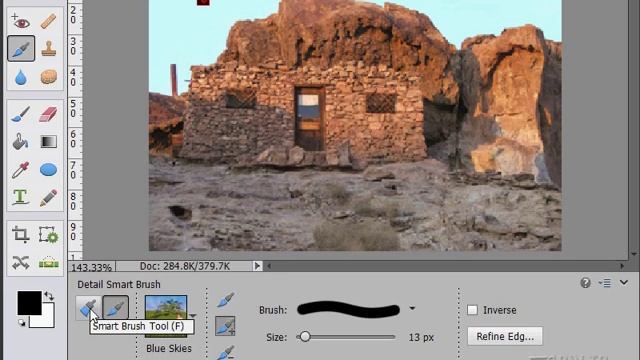Click the Refine Edge button
Image resolution: width=640 pixels, height=360 pixels.
505,336
